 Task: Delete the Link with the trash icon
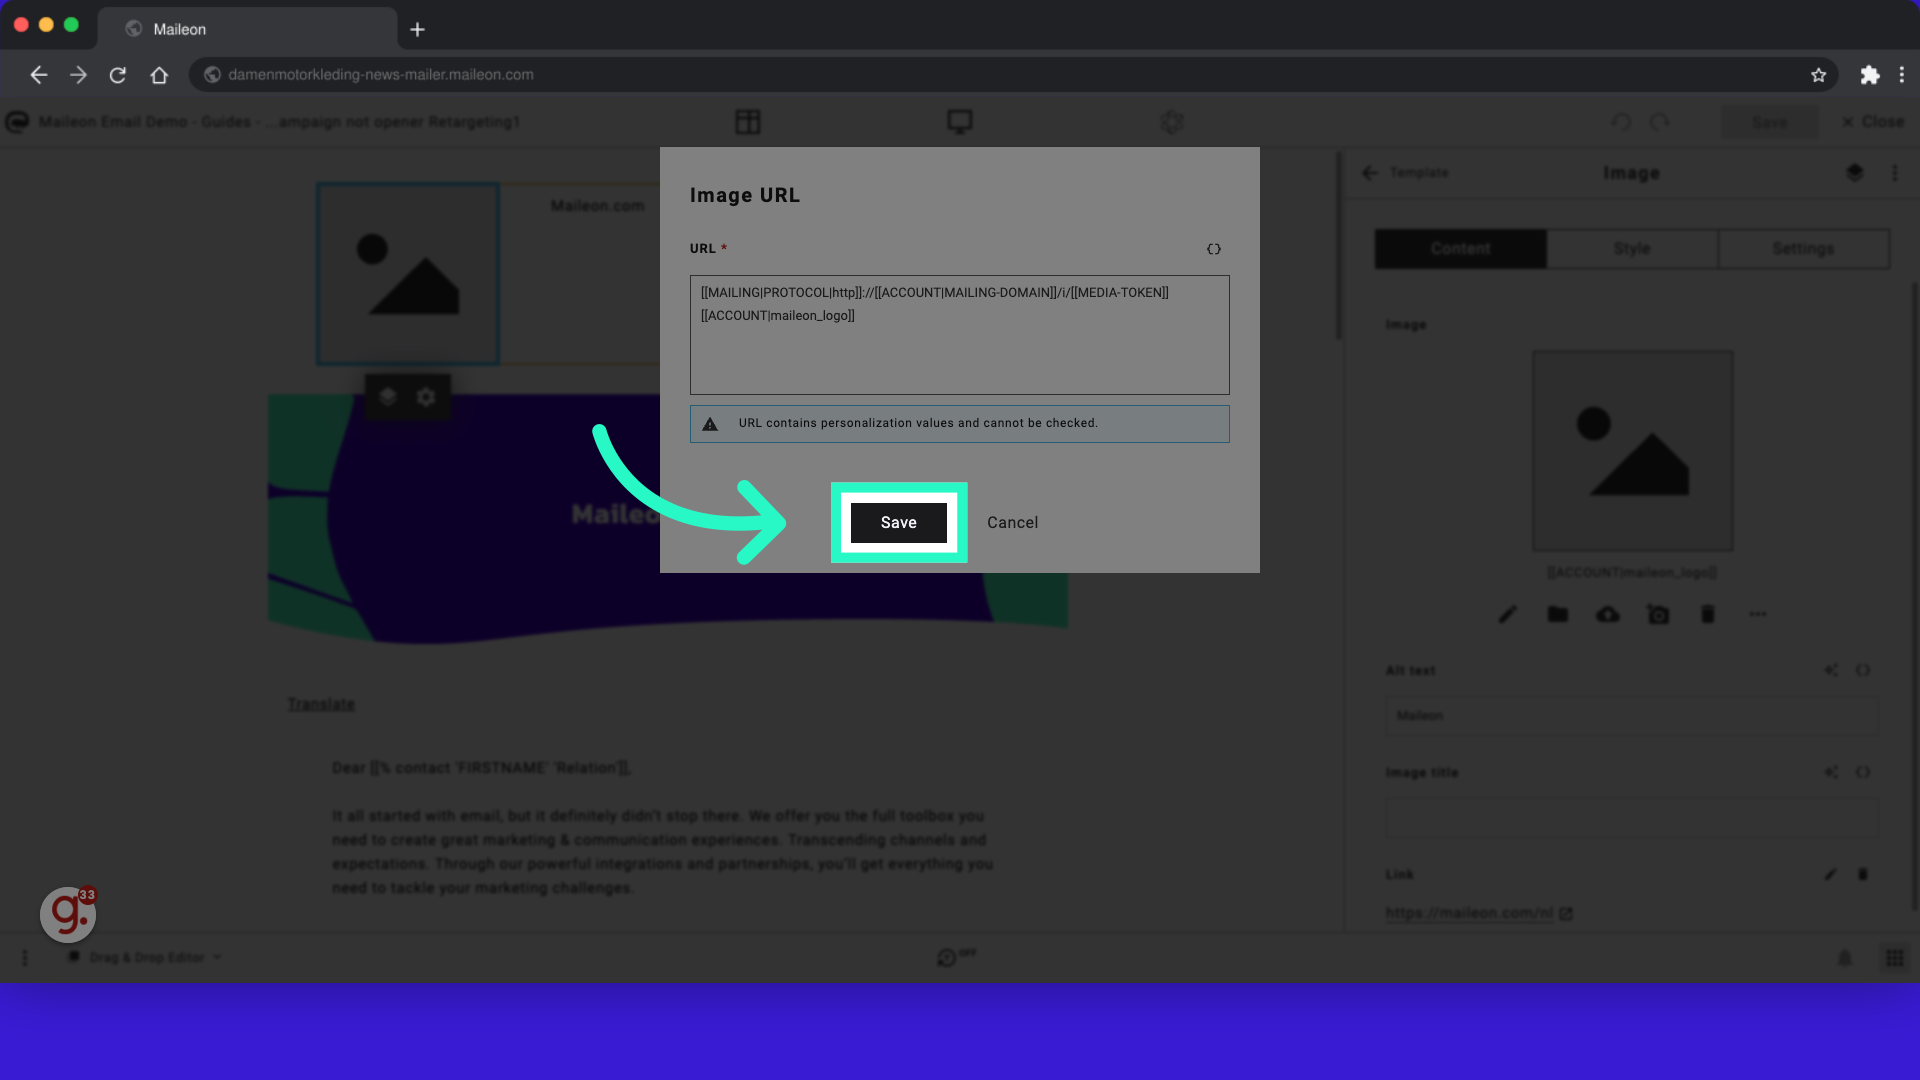(x=1863, y=874)
